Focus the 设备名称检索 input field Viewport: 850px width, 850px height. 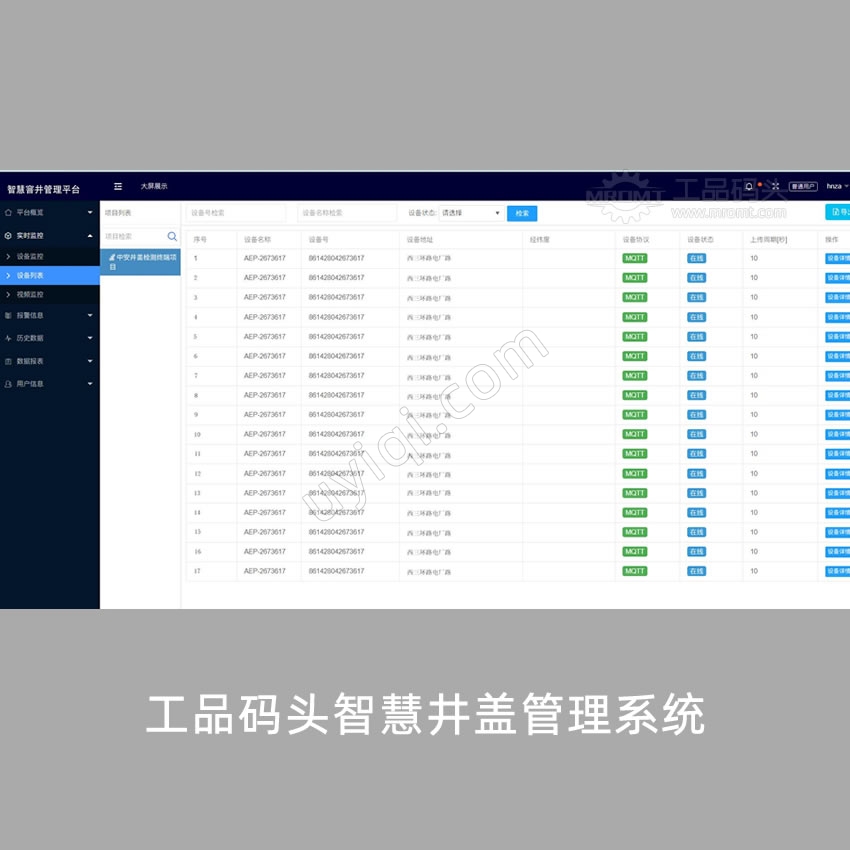click(347, 213)
